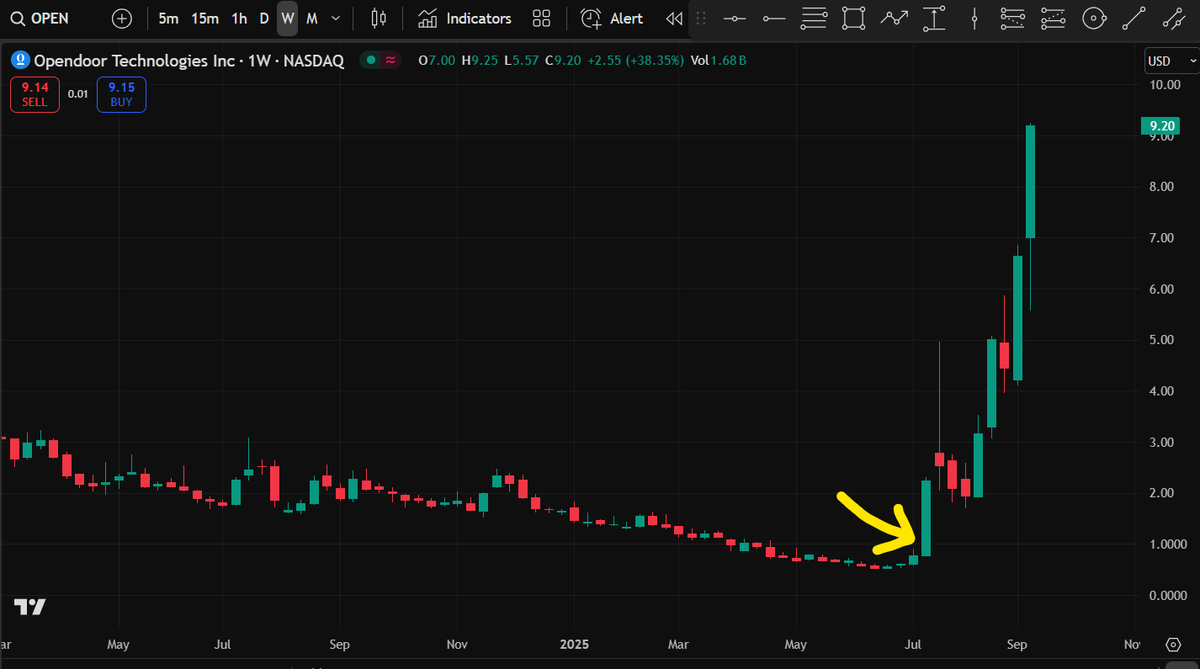This screenshot has width=1200, height=669.
Task: Switch to daily D interval
Action: click(264, 18)
